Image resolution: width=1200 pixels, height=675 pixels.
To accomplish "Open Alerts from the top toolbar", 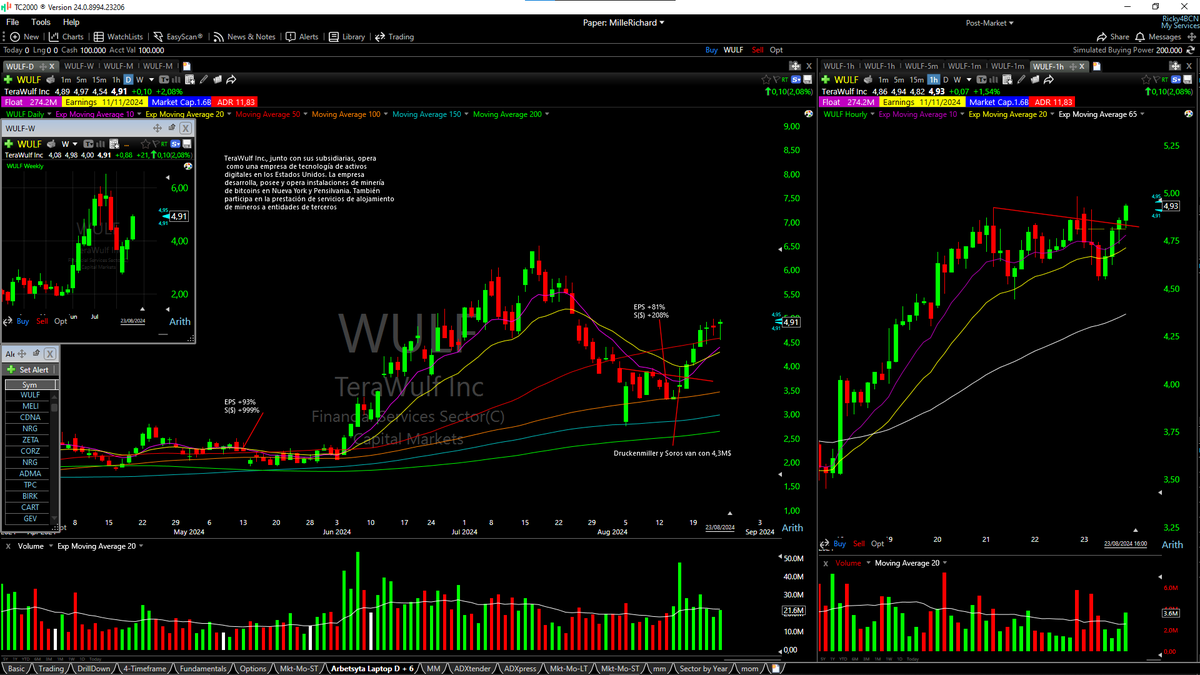I will (302, 36).
